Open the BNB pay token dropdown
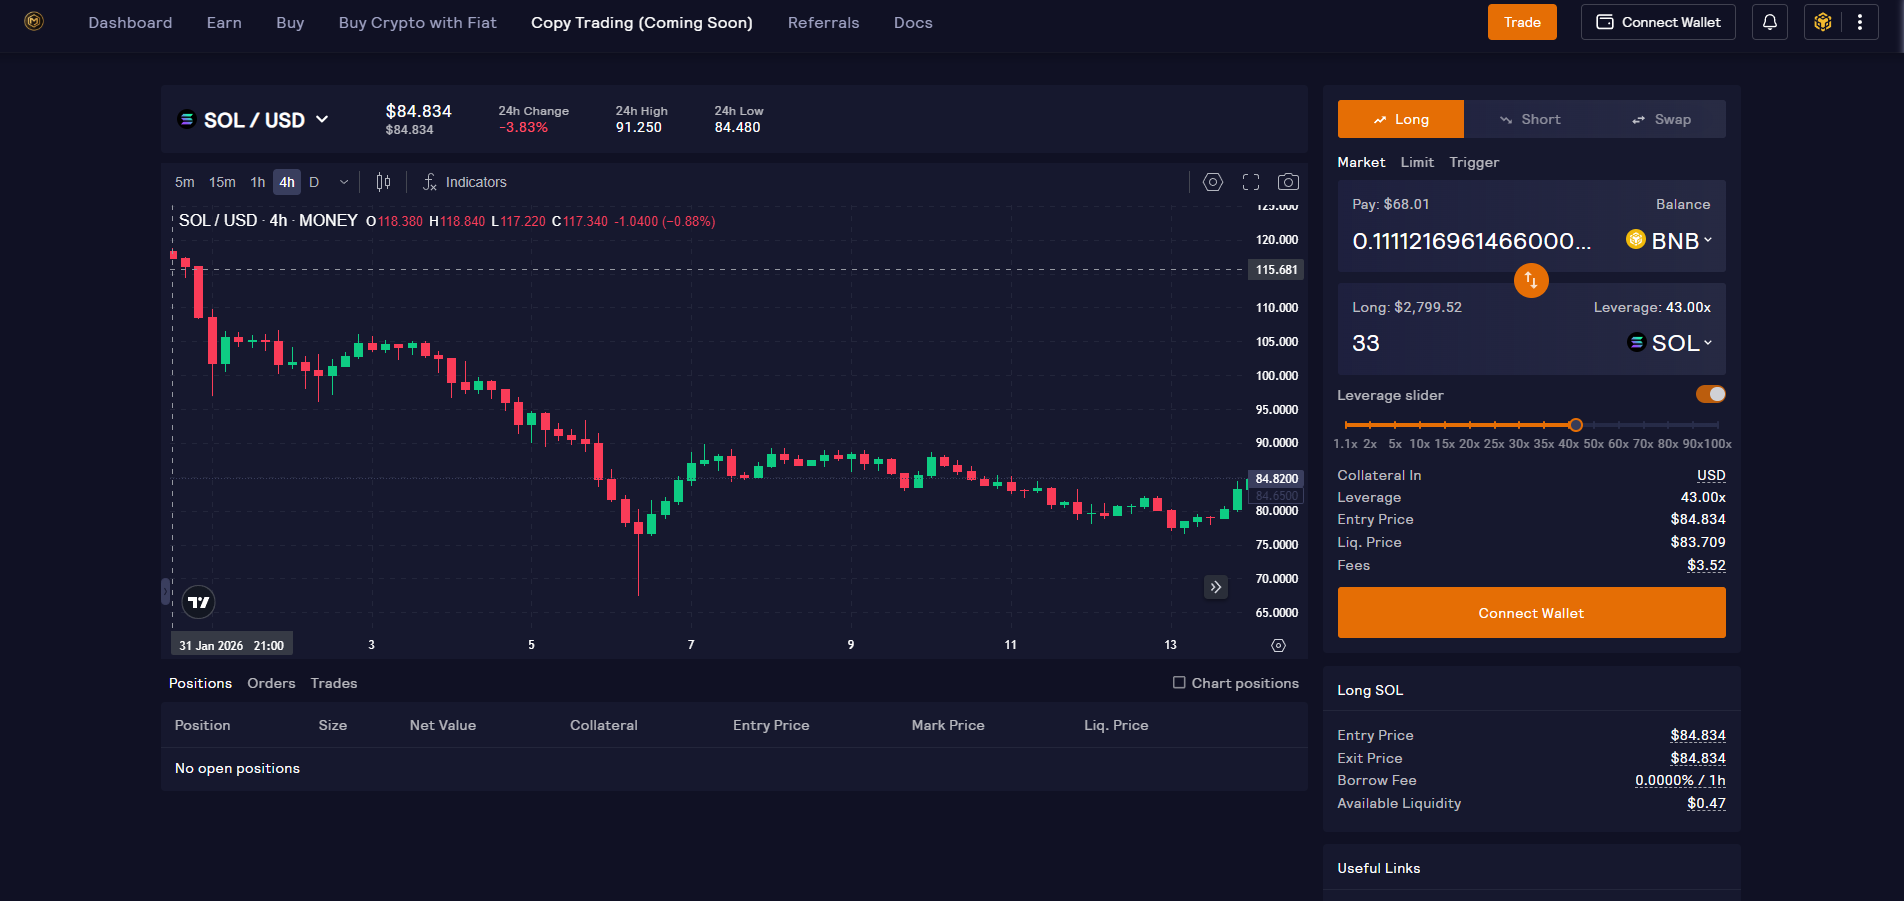1904x901 pixels. 1670,241
